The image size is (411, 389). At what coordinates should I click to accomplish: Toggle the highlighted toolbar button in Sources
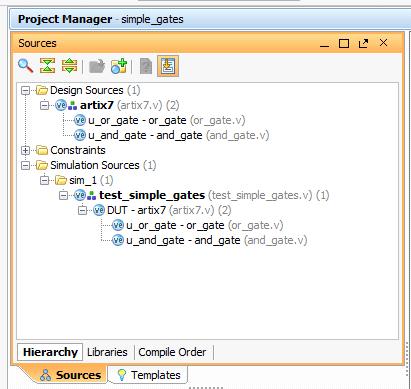click(168, 66)
